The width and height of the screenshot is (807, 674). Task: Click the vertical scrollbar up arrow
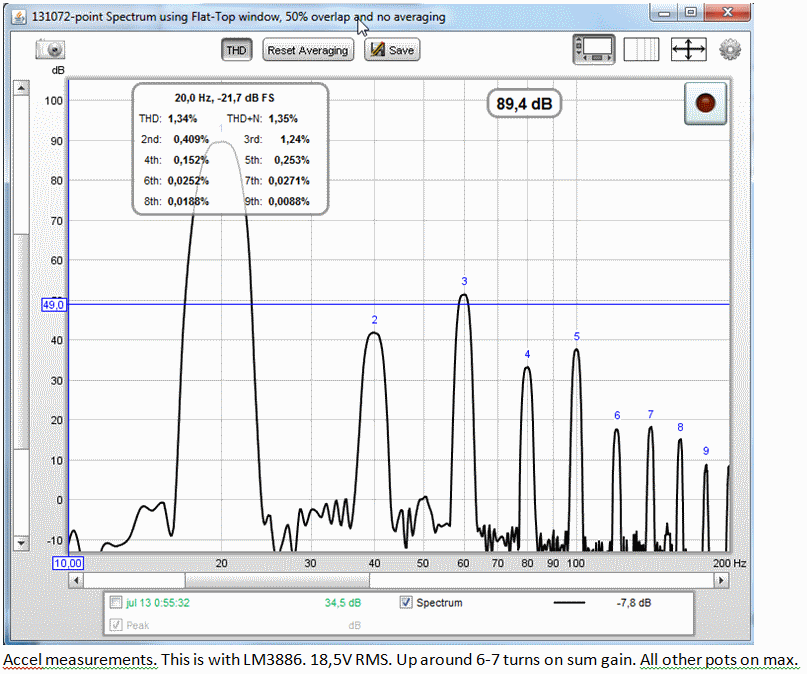coord(21,88)
